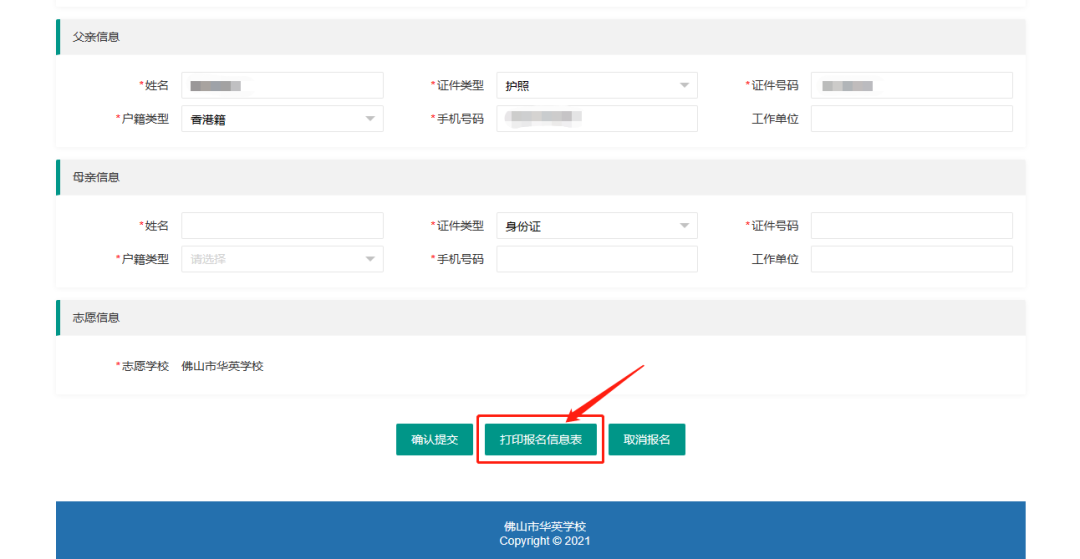Open father's 证件类型 dropdown showing 护照

(596, 86)
